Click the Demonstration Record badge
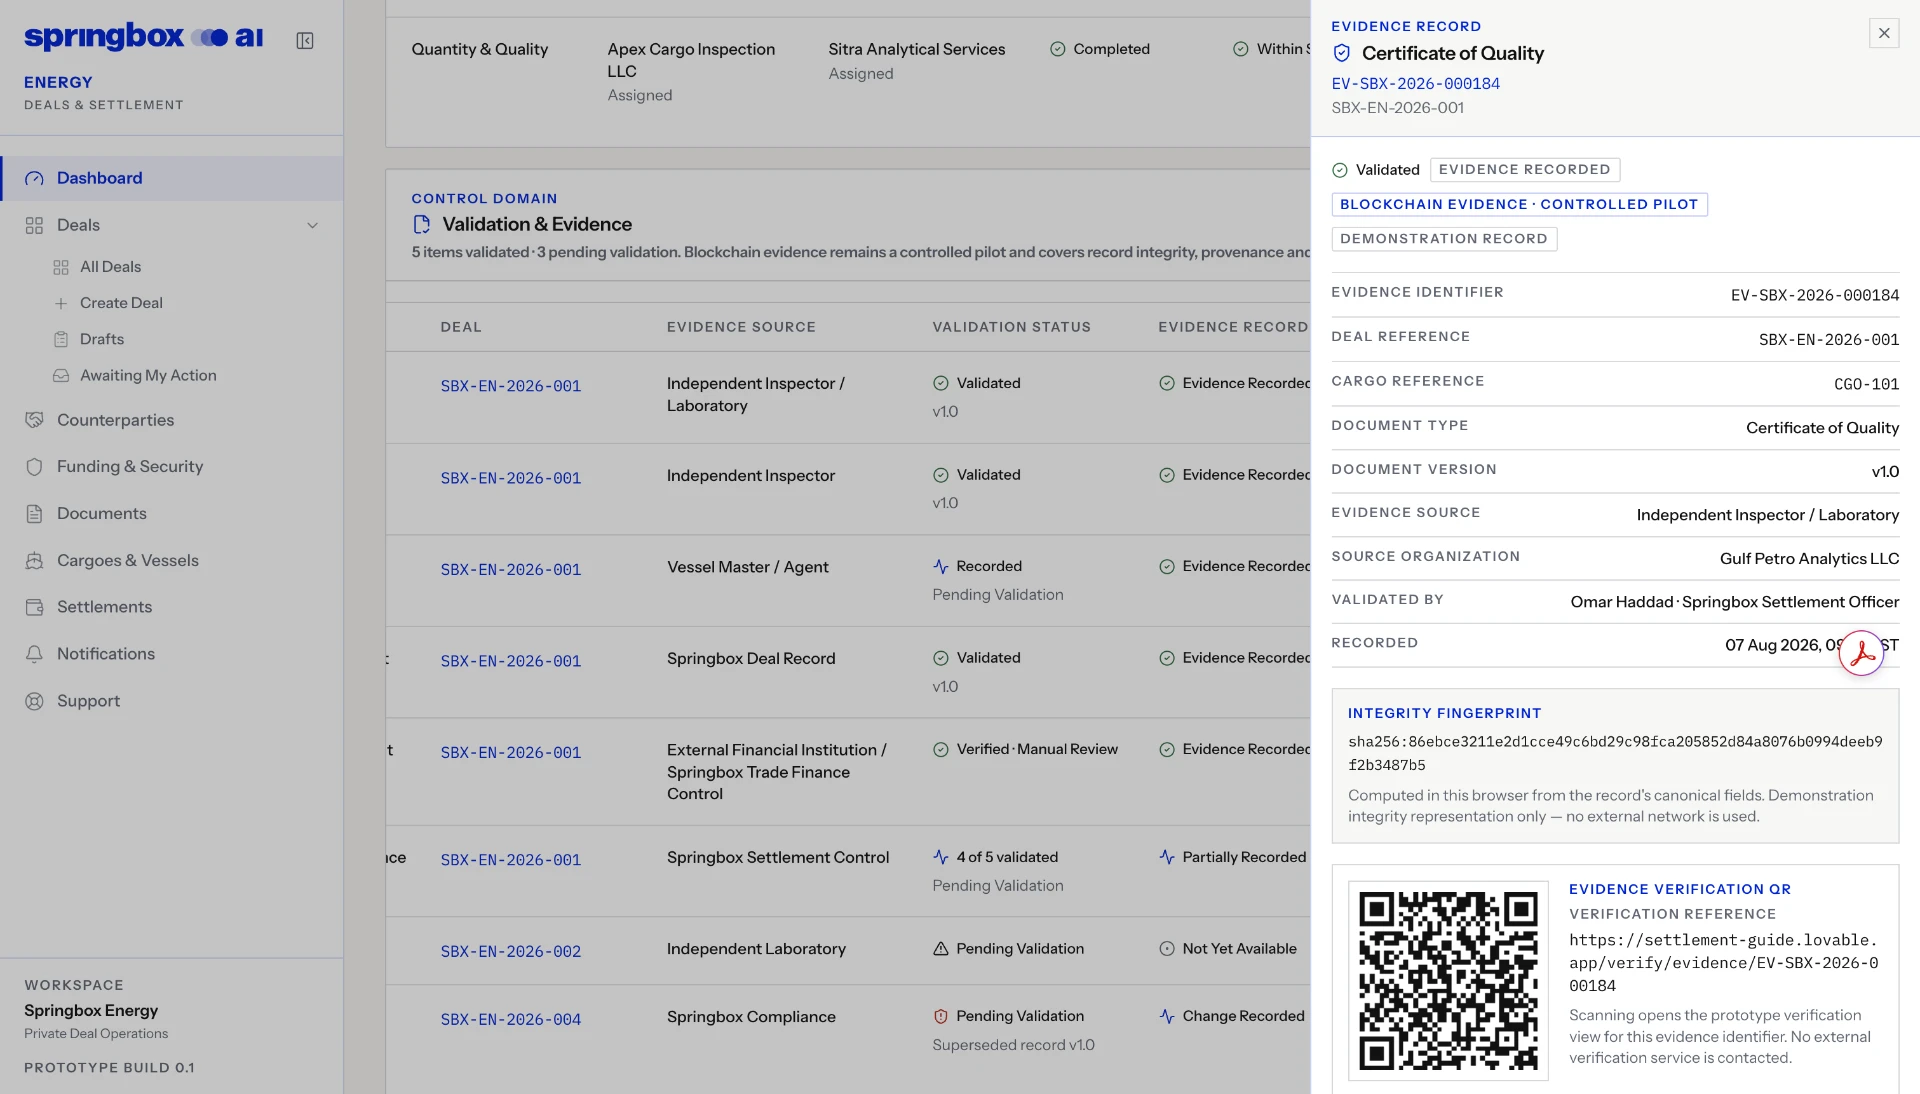This screenshot has height=1094, width=1920. pos(1443,239)
